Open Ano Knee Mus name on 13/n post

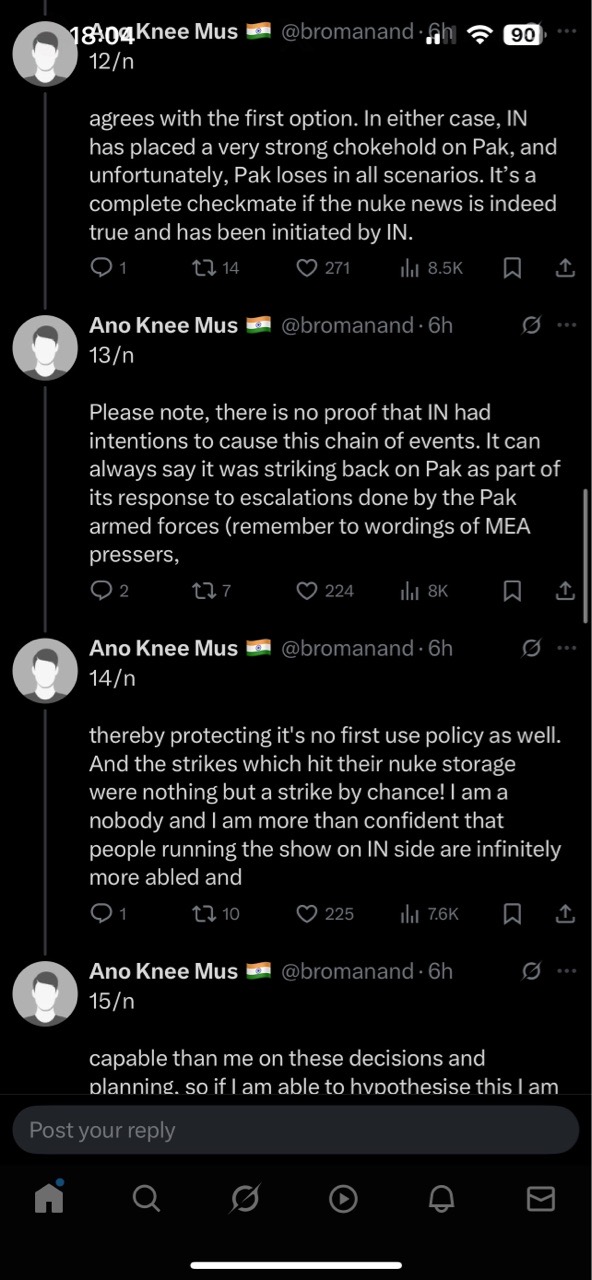click(x=164, y=325)
